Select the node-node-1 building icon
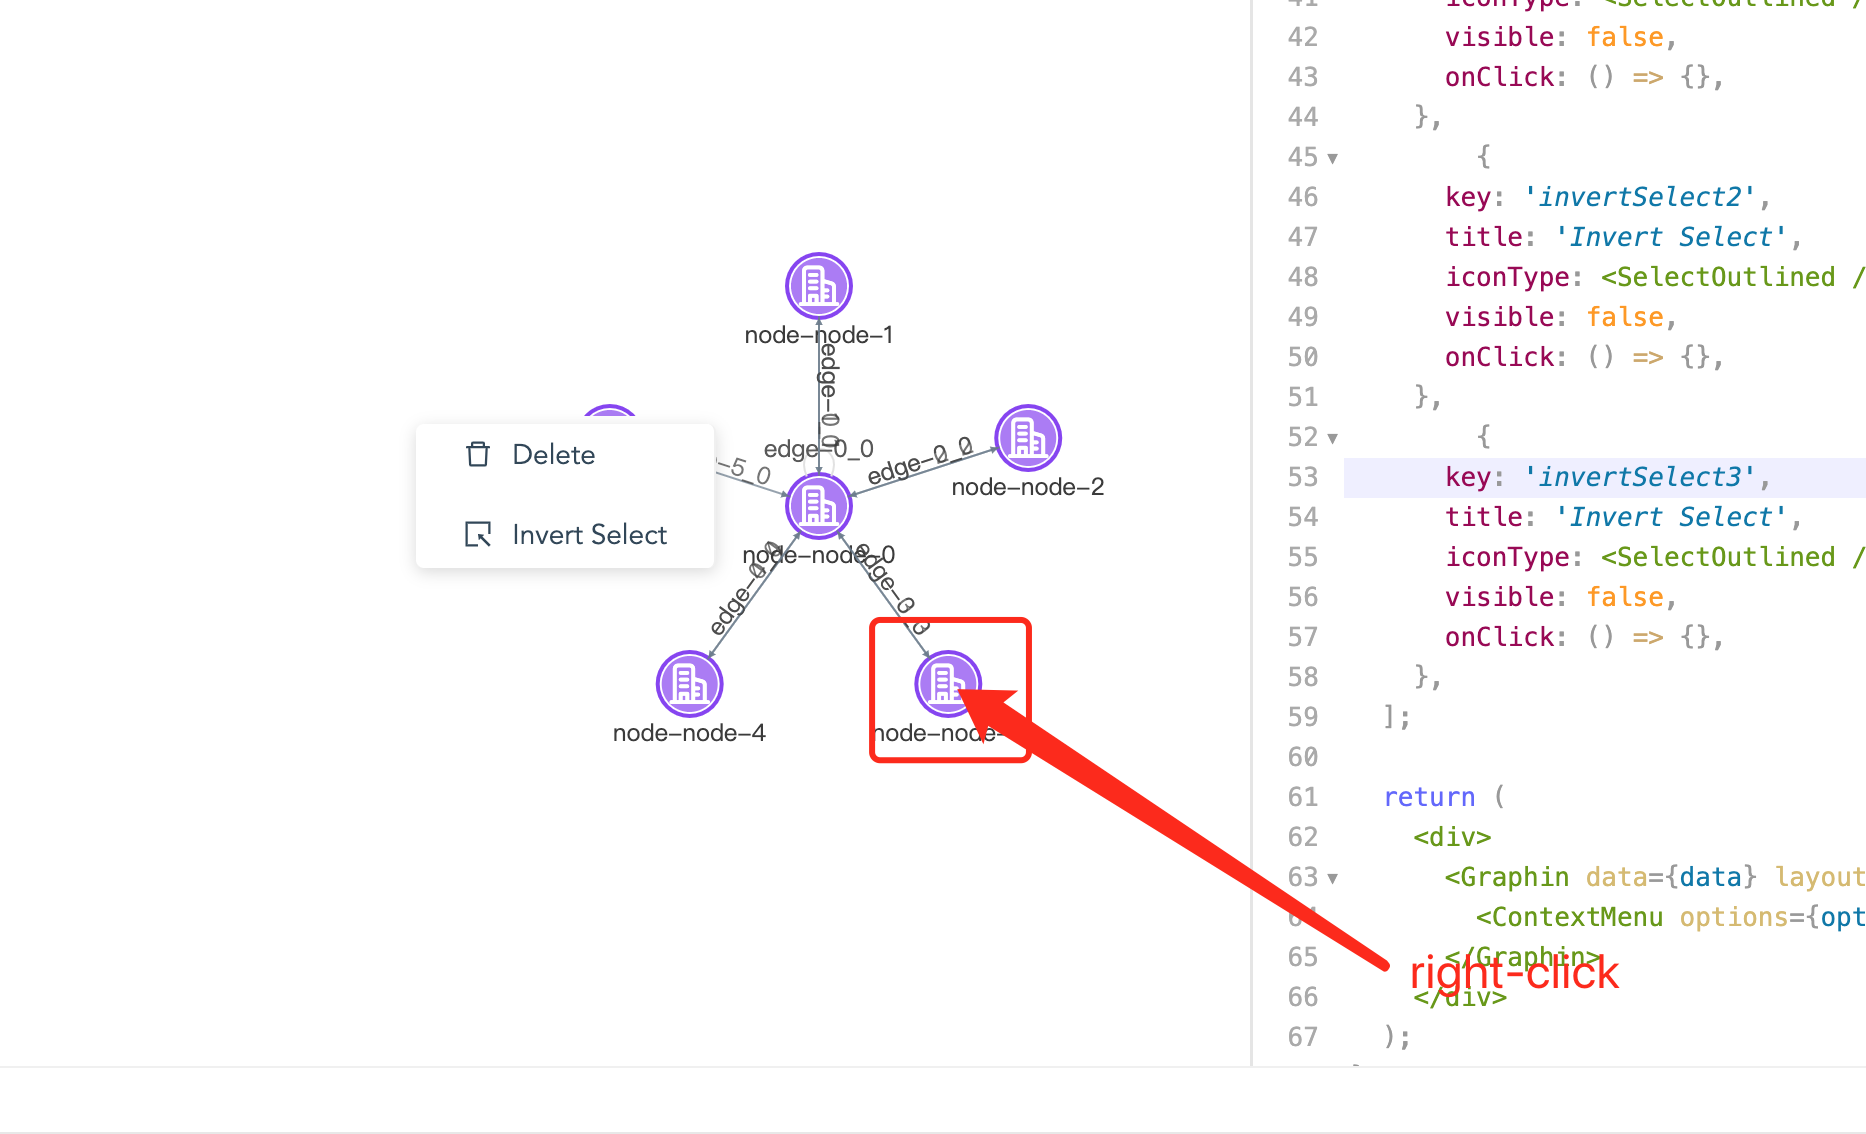The height and width of the screenshot is (1134, 1866). (818, 285)
